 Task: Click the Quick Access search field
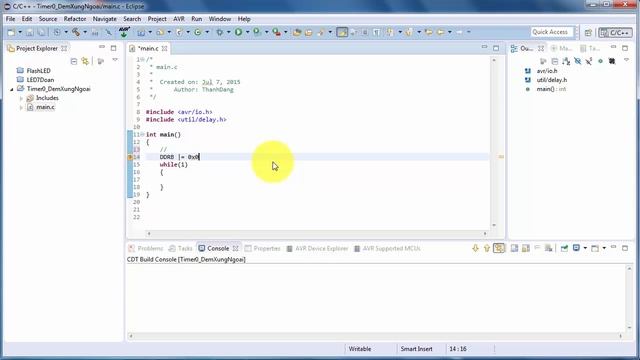click(552, 32)
